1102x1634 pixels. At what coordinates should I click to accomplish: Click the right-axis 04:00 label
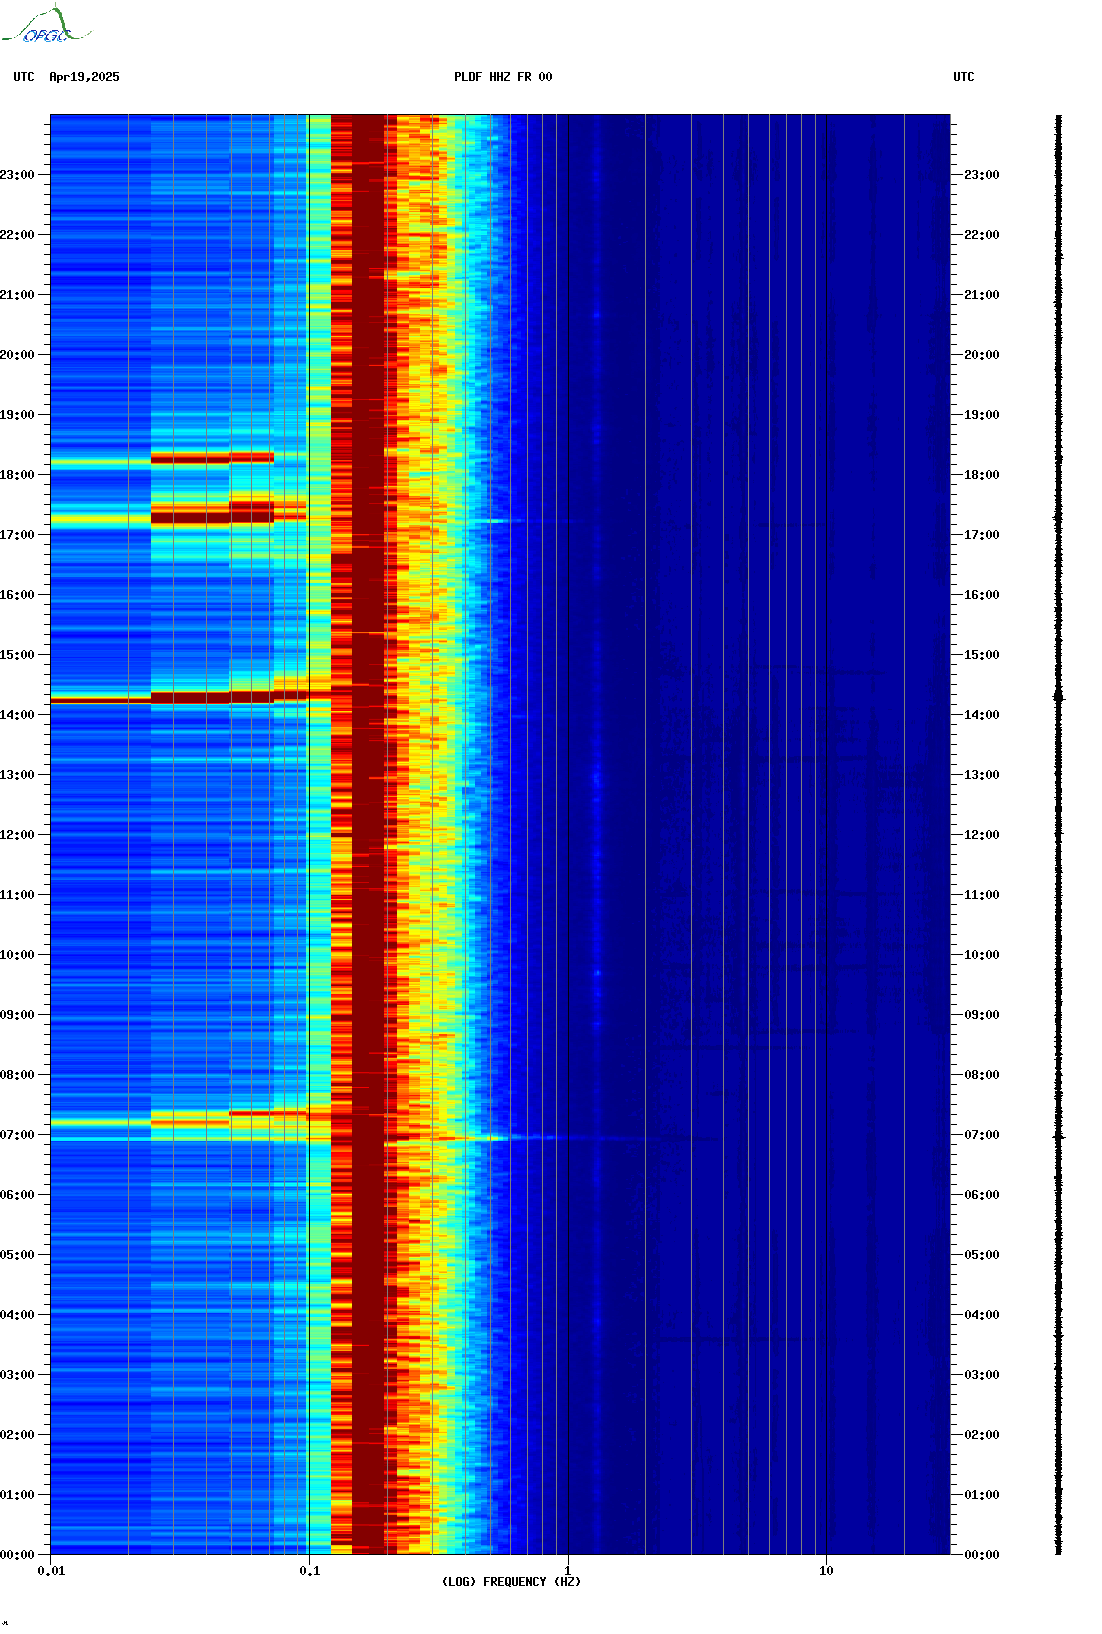point(982,1315)
